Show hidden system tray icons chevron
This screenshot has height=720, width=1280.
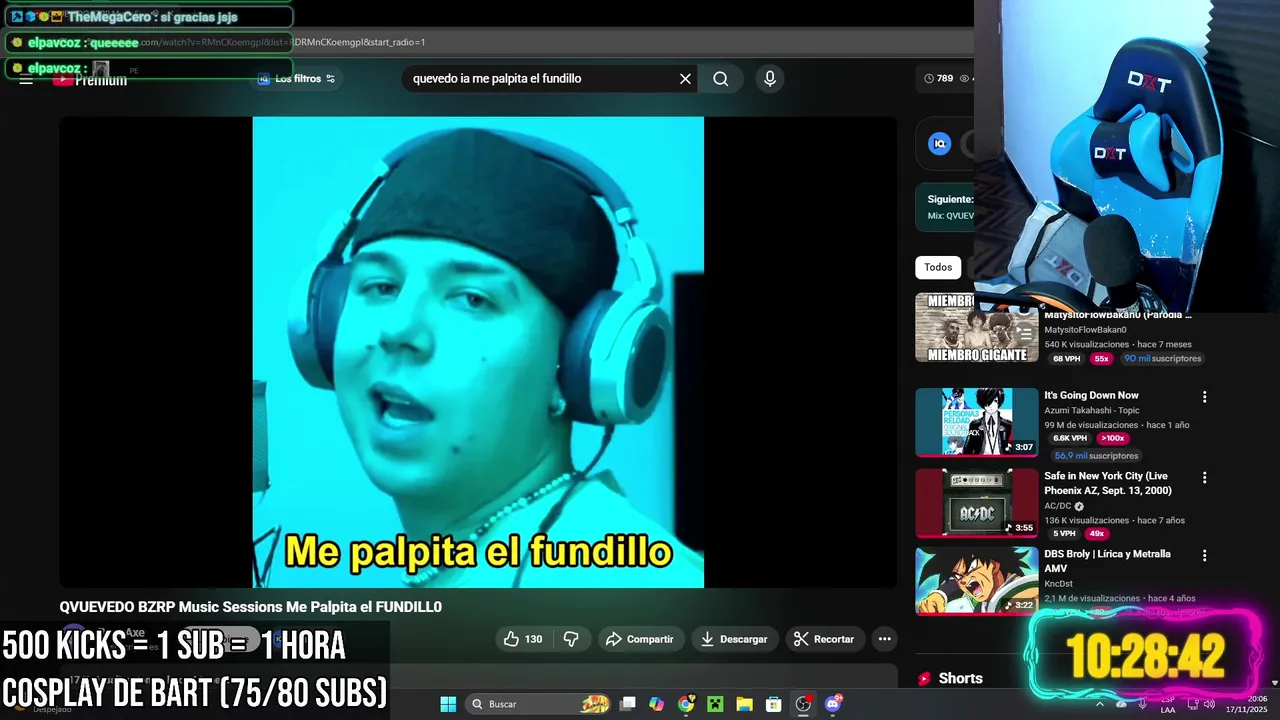1100,704
